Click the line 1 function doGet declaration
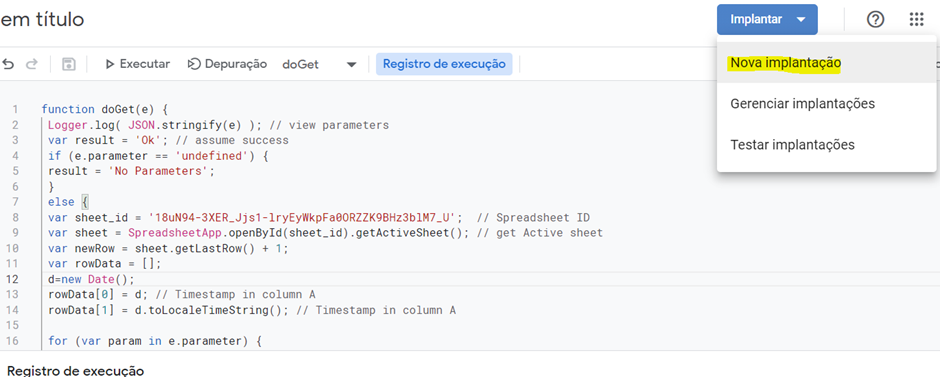940x377 pixels. pos(107,110)
